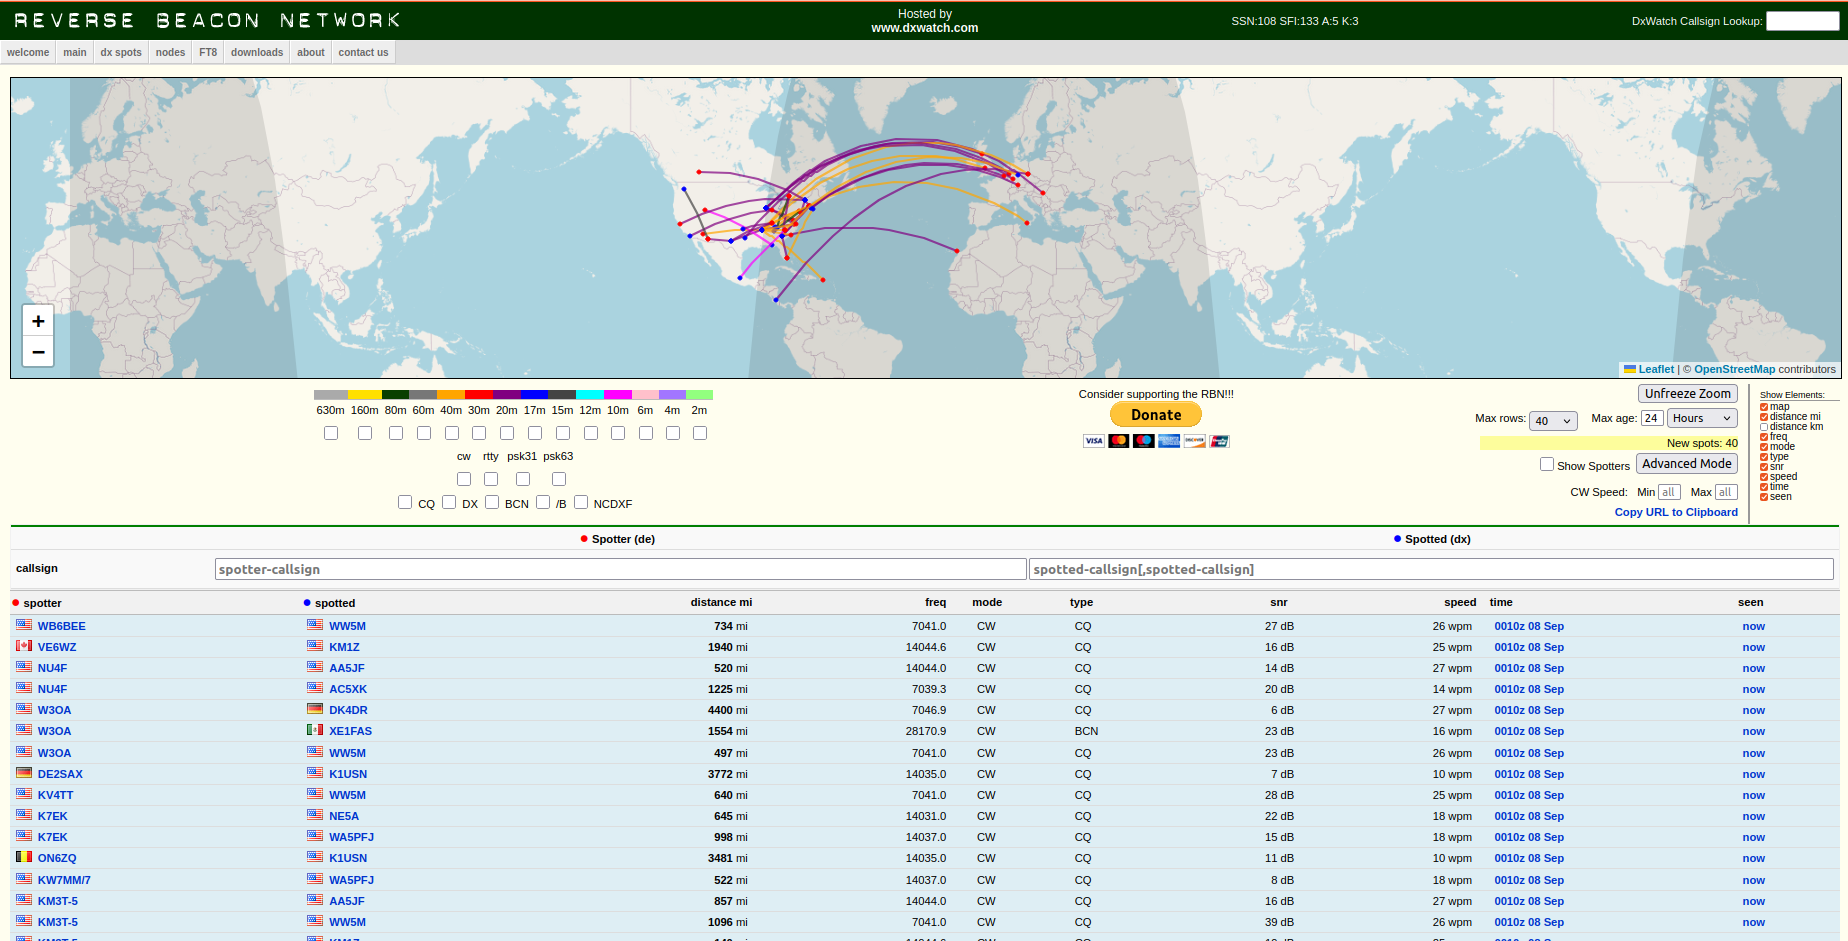
Task: Enable the distance km column checkbox
Action: (x=1764, y=427)
